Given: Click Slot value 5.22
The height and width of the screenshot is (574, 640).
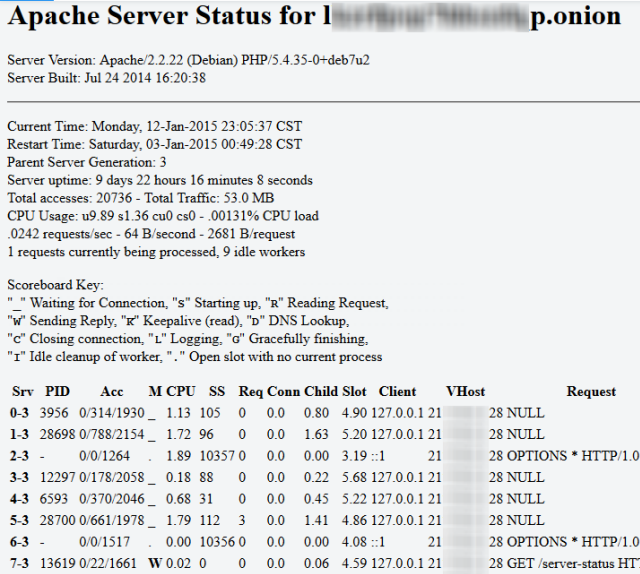Looking at the screenshot, I should 354,499.
